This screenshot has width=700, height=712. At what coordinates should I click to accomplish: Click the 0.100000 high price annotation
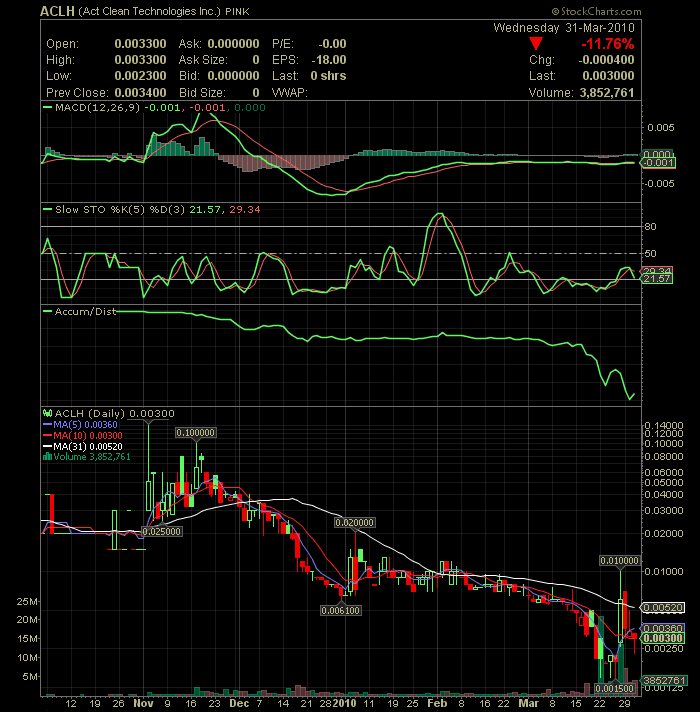tap(196, 433)
